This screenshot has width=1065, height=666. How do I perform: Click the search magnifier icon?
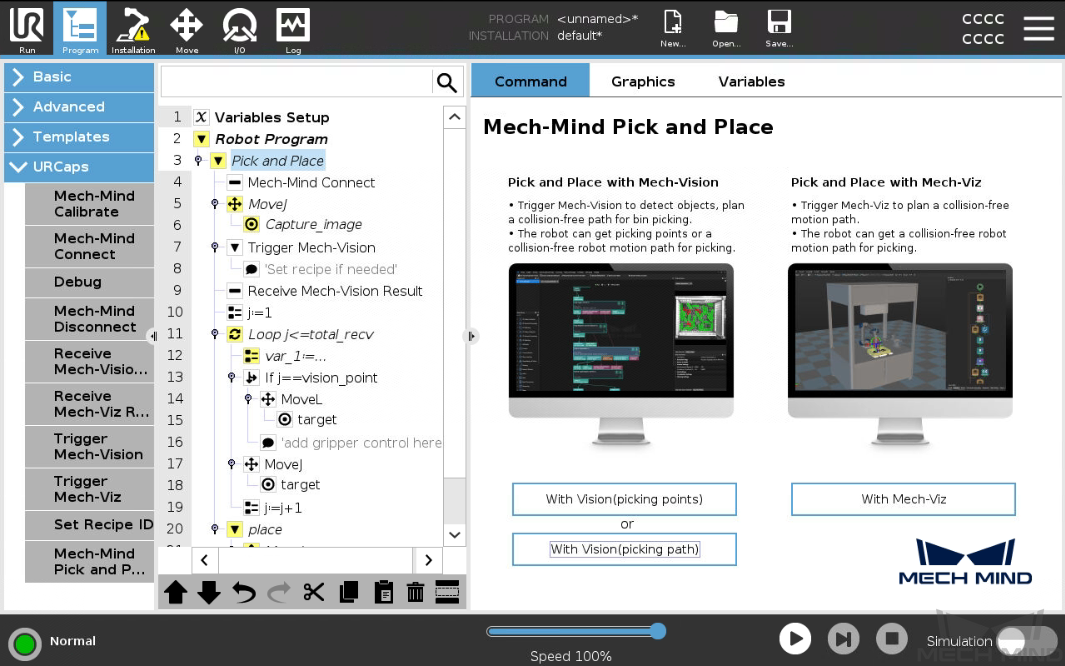446,82
